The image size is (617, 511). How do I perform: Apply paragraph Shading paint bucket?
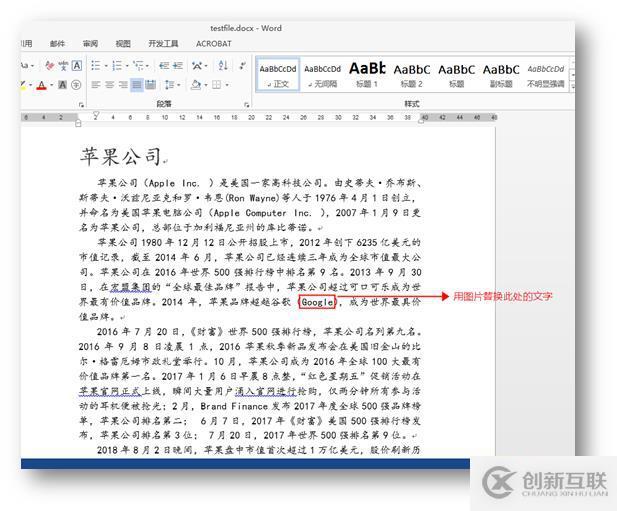click(x=196, y=85)
